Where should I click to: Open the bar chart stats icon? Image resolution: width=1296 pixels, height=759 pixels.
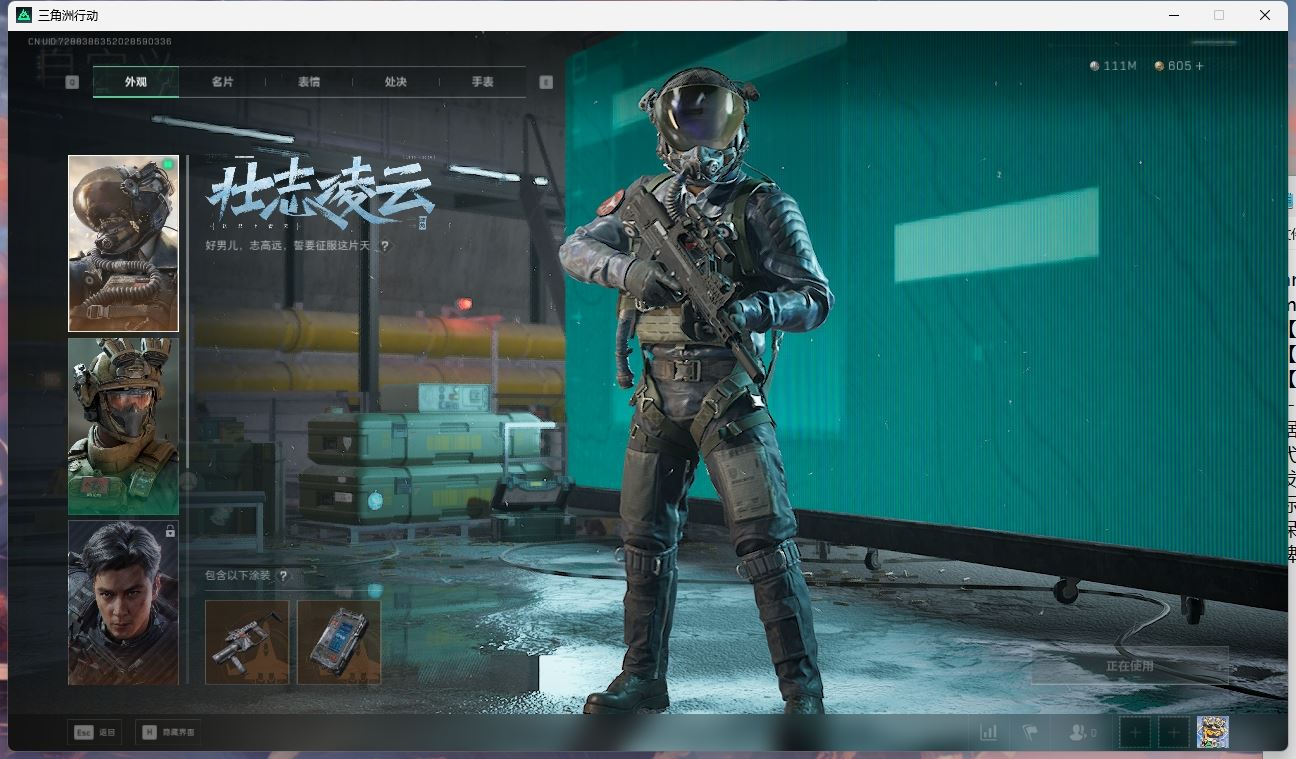click(x=988, y=732)
